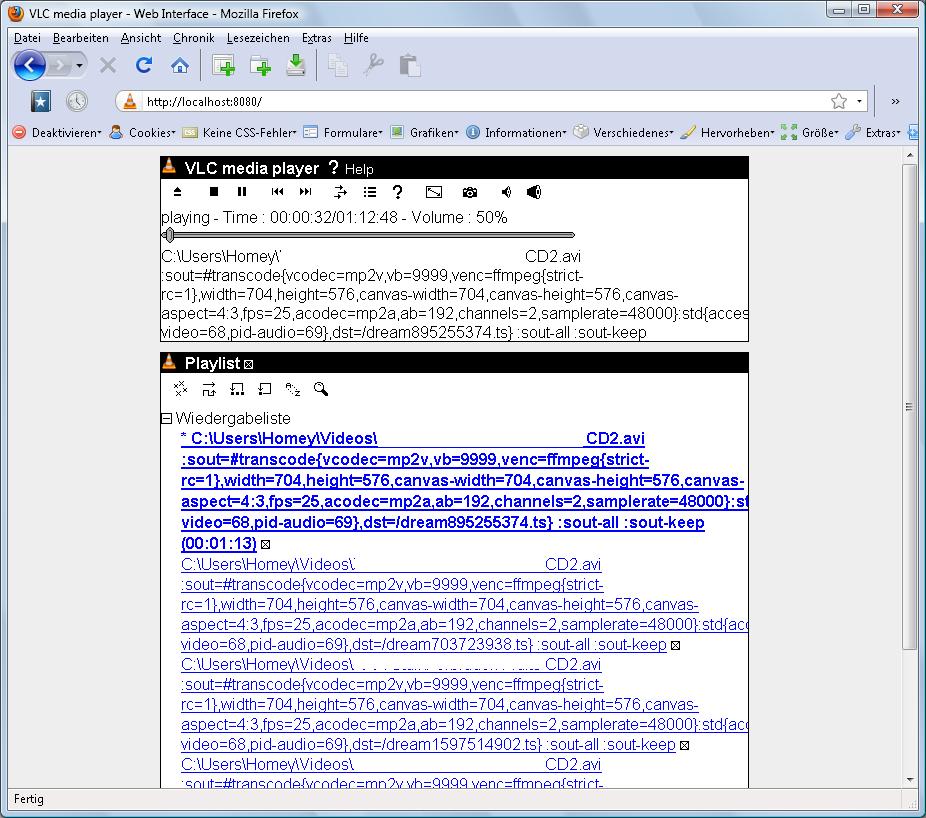Image resolution: width=926 pixels, height=818 pixels.
Task: Open the Formulare developer toolbar dropdown
Action: (x=343, y=133)
